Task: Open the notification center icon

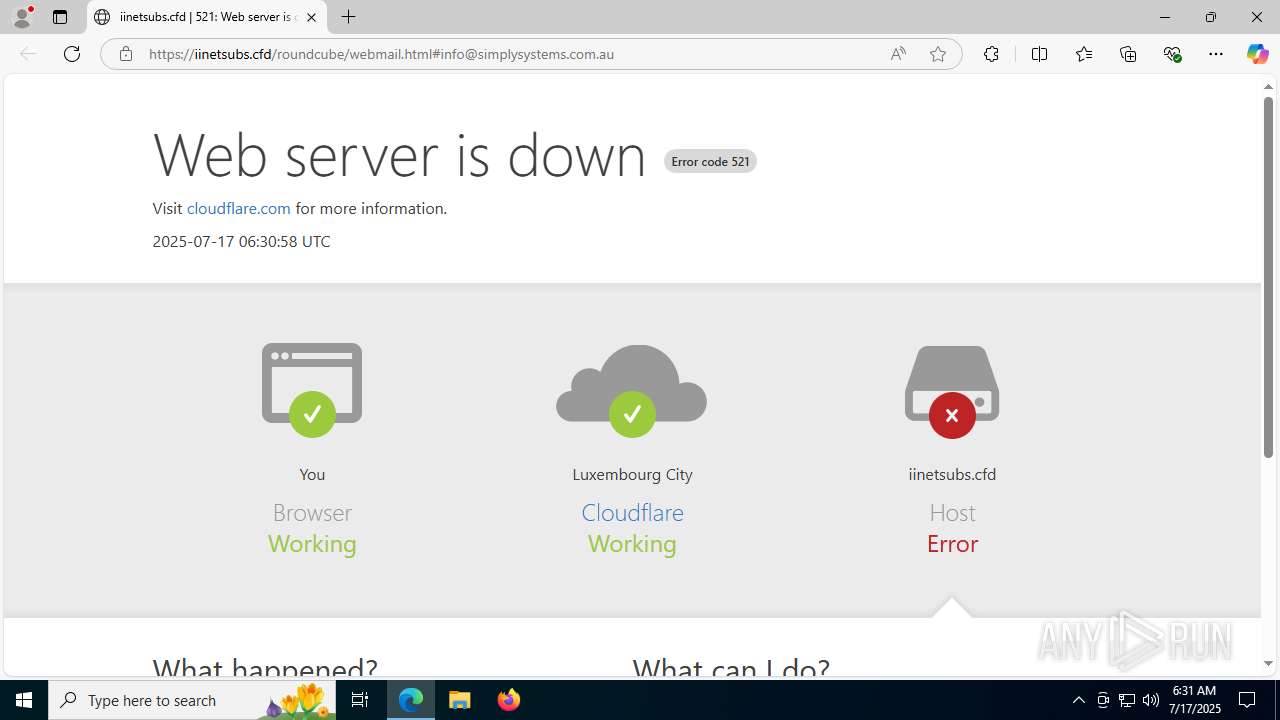Action: click(1247, 700)
